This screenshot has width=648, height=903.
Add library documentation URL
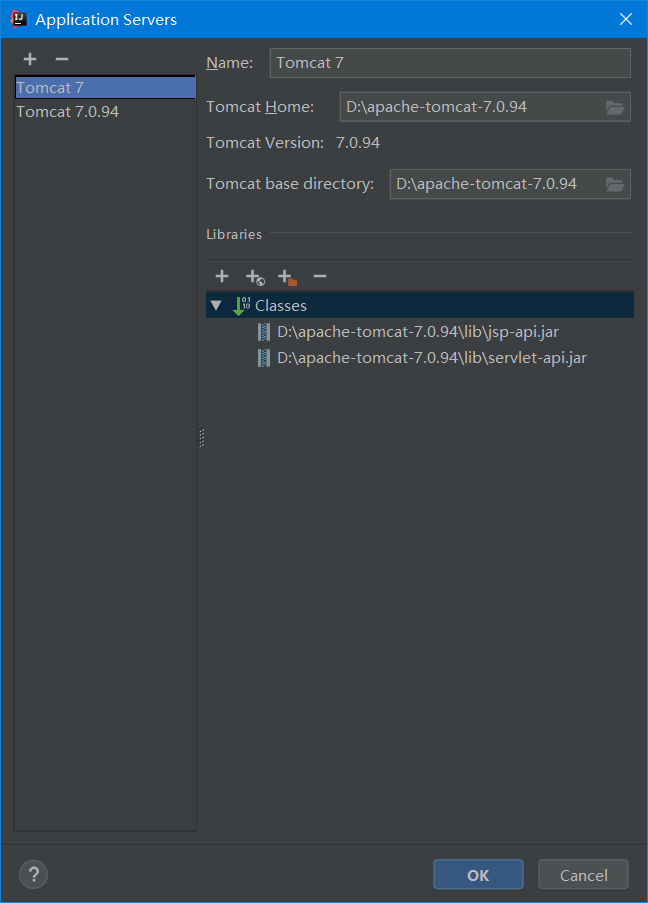point(255,277)
